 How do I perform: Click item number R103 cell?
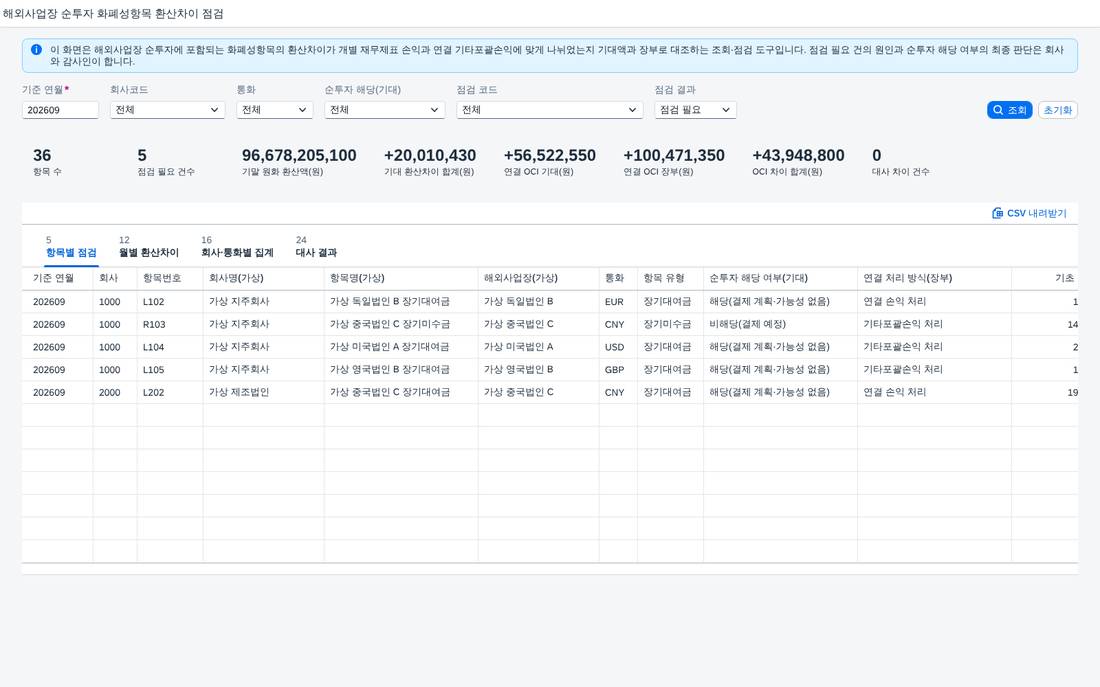170,324
